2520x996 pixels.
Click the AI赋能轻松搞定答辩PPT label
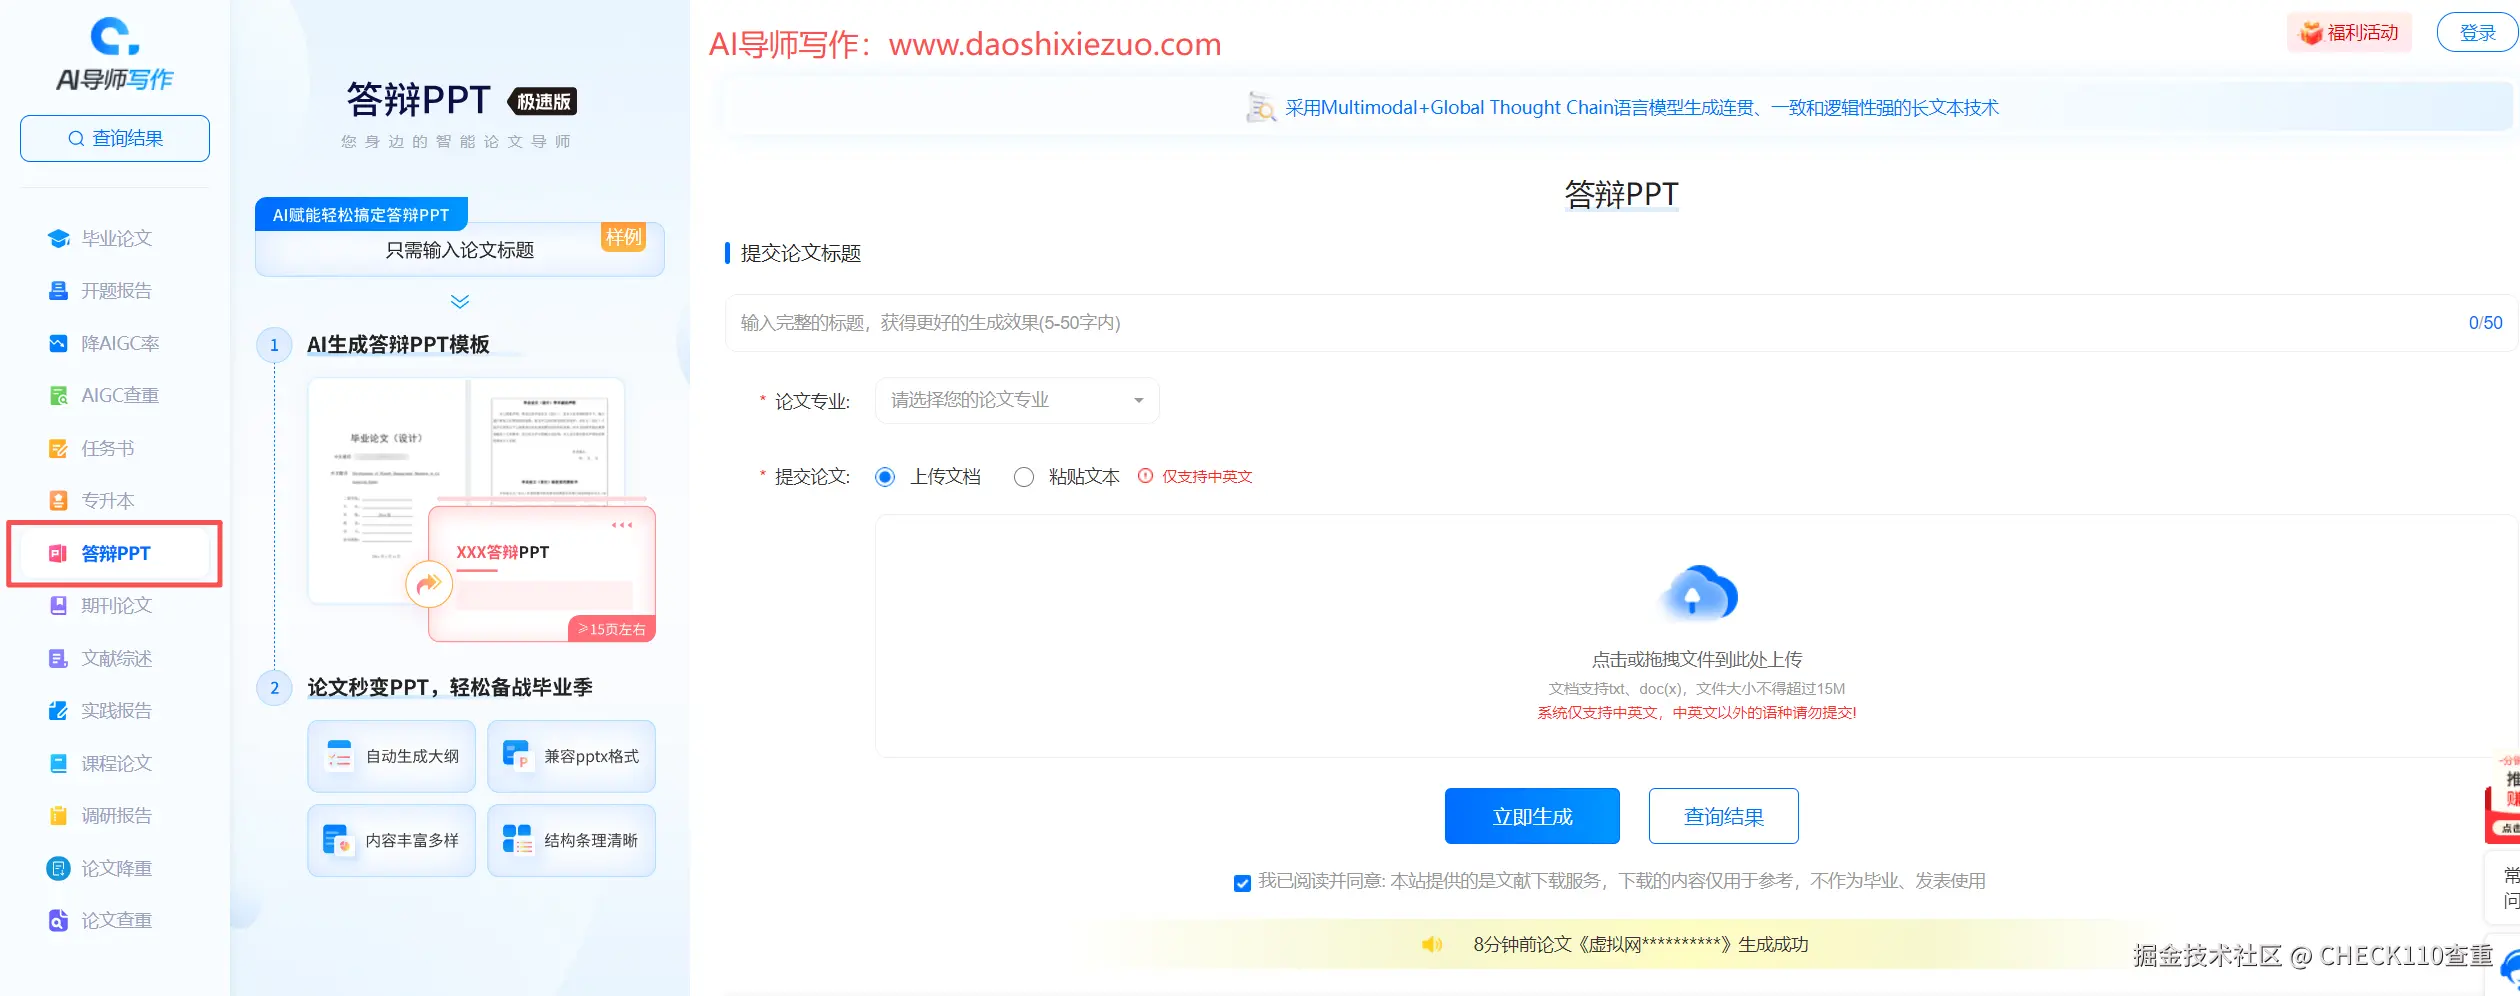361,215
